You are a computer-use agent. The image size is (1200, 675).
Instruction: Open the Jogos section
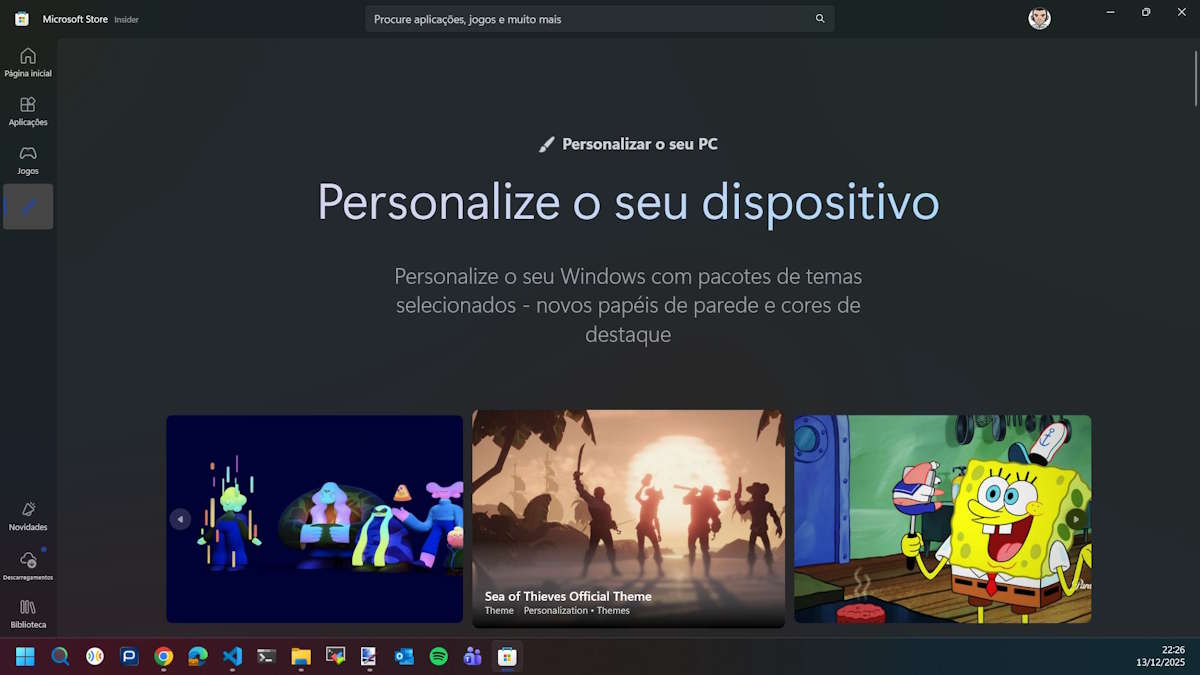[28, 159]
